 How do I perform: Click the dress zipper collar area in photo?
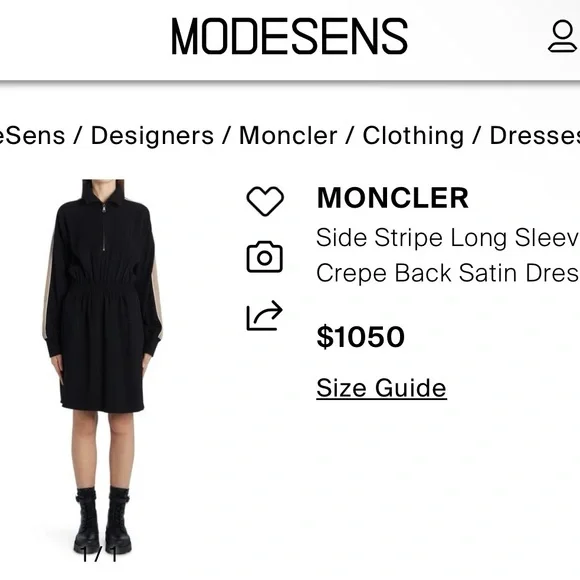(104, 216)
